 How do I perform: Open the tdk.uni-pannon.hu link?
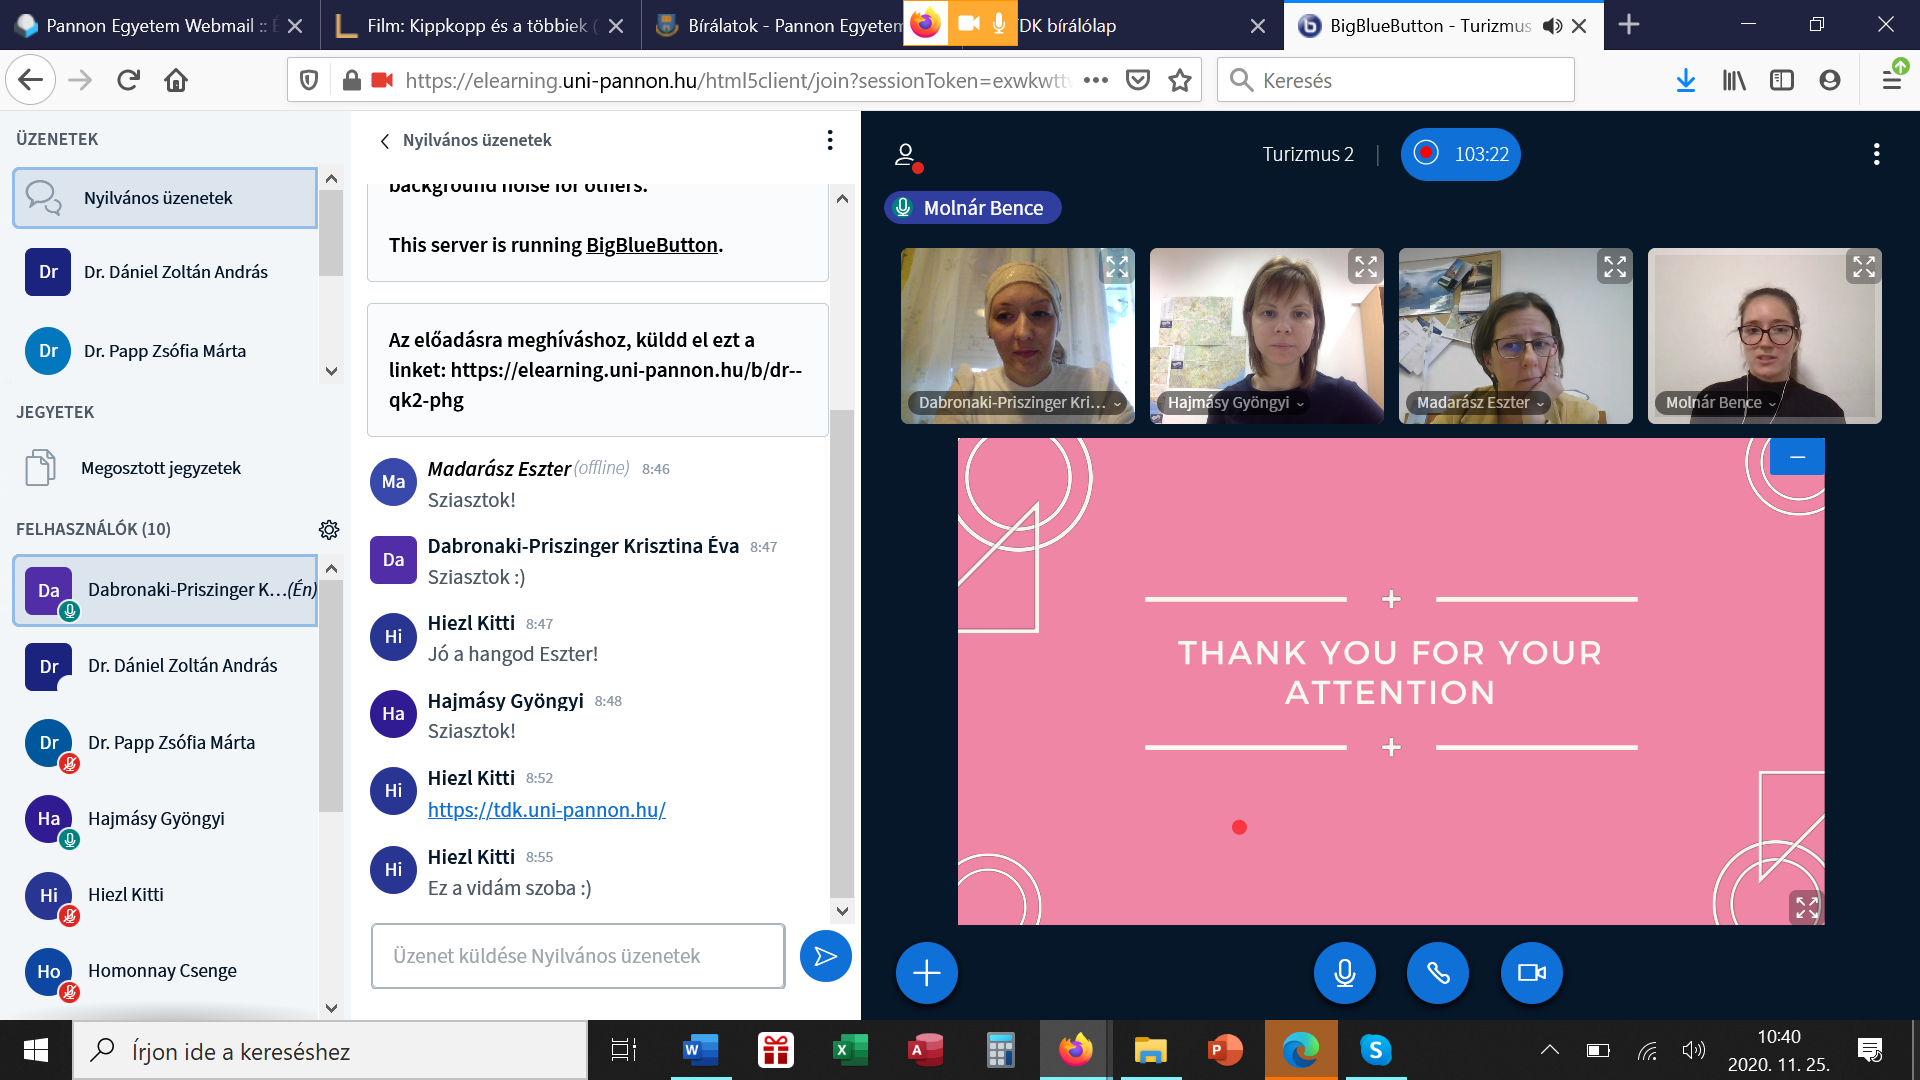(x=546, y=810)
